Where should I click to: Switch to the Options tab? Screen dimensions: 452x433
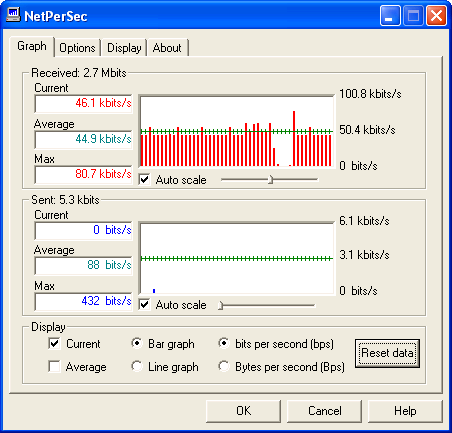coord(77,48)
